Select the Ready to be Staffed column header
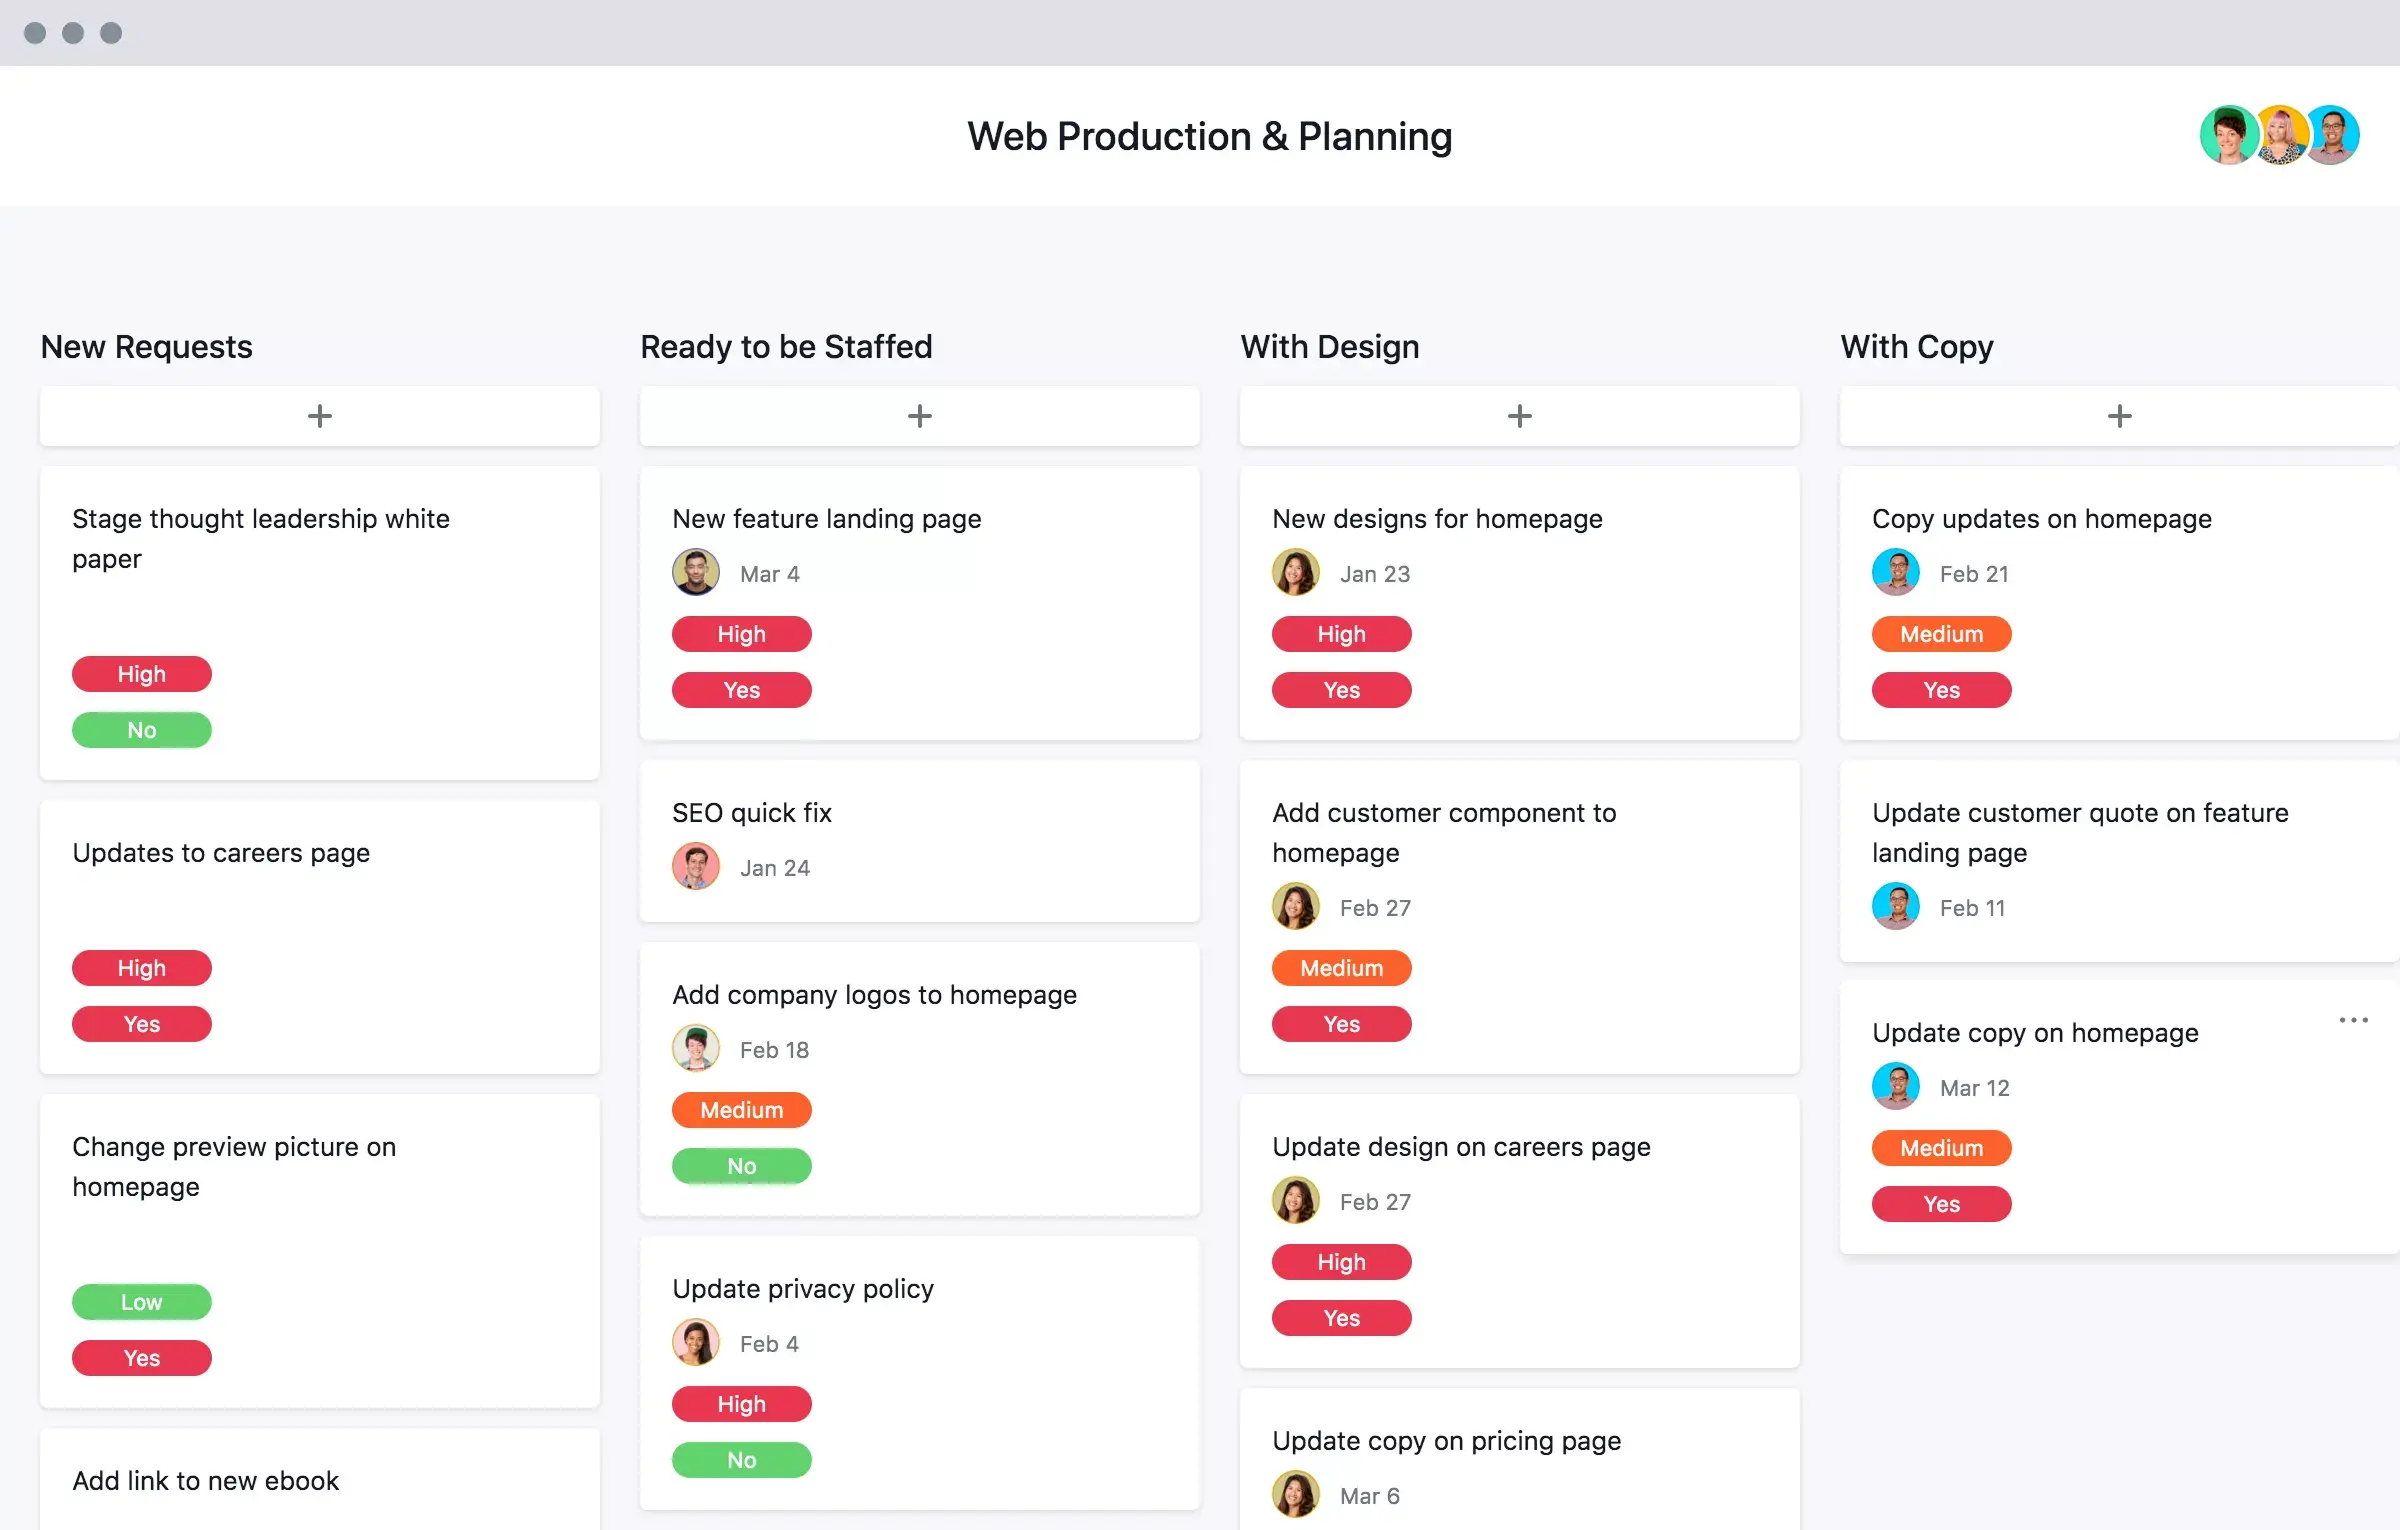Viewport: 2400px width, 1530px height. point(785,344)
